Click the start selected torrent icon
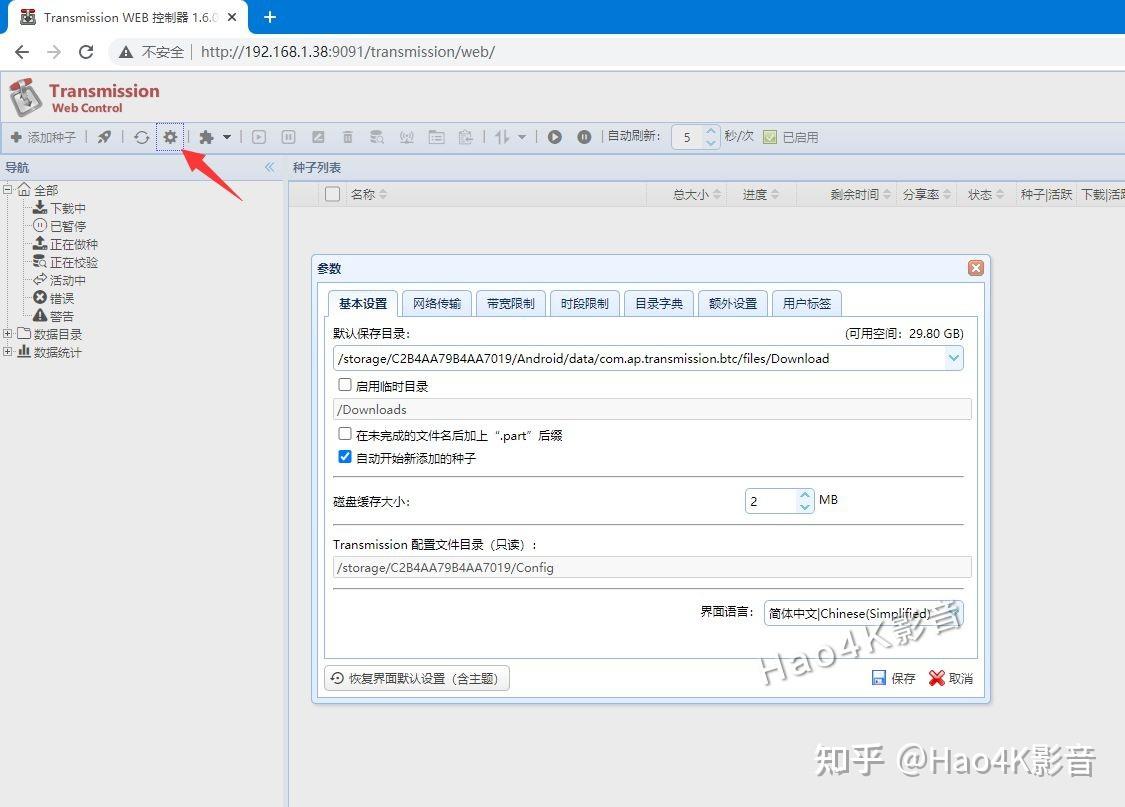This screenshot has height=807, width=1125. 259,136
